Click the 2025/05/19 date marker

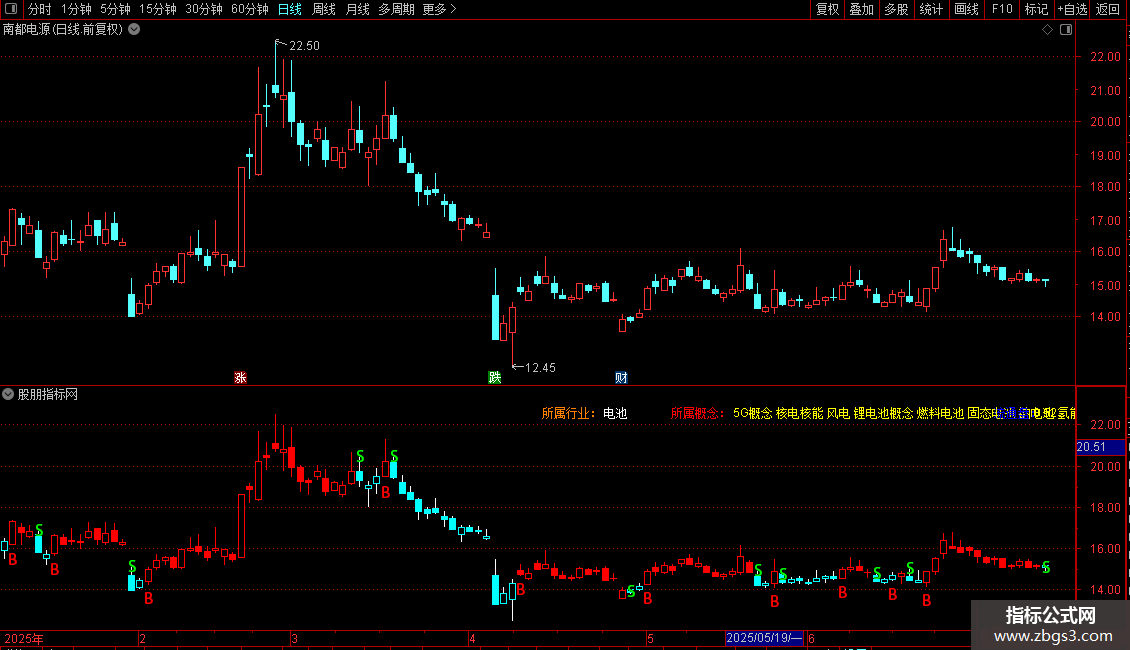[x=764, y=638]
